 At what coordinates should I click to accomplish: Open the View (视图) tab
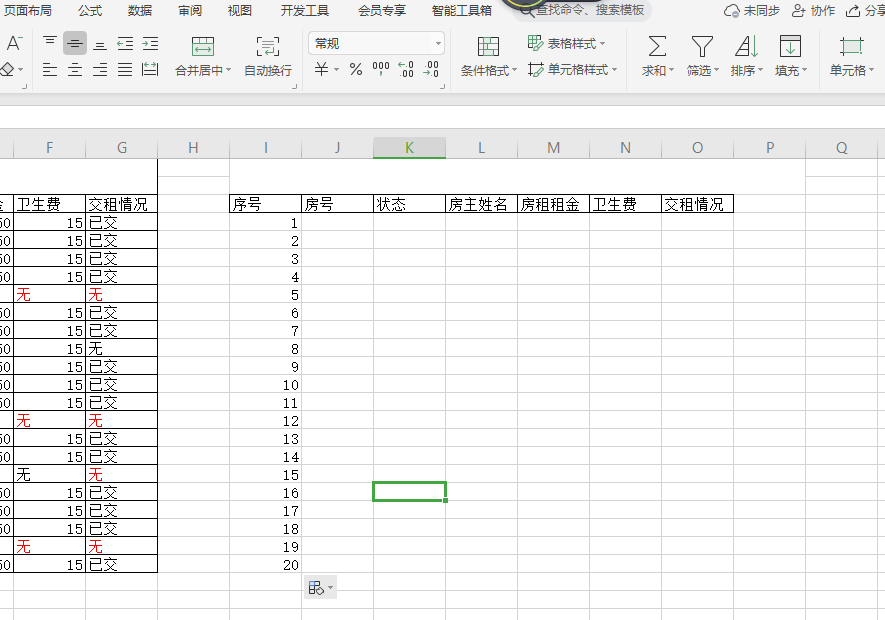click(239, 10)
